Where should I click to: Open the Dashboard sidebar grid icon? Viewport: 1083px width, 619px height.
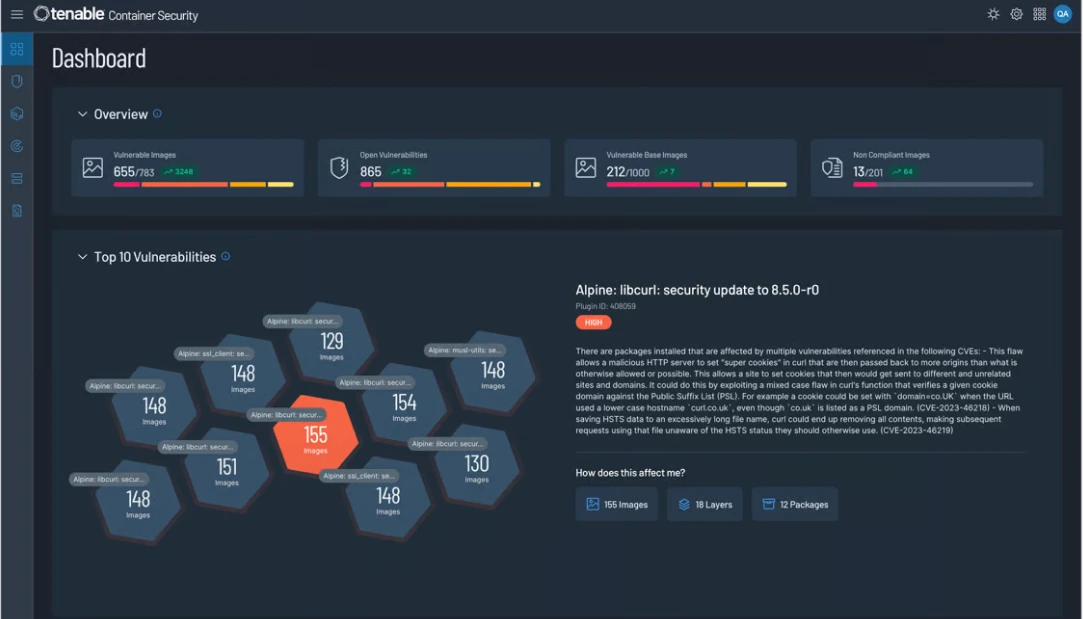17,49
